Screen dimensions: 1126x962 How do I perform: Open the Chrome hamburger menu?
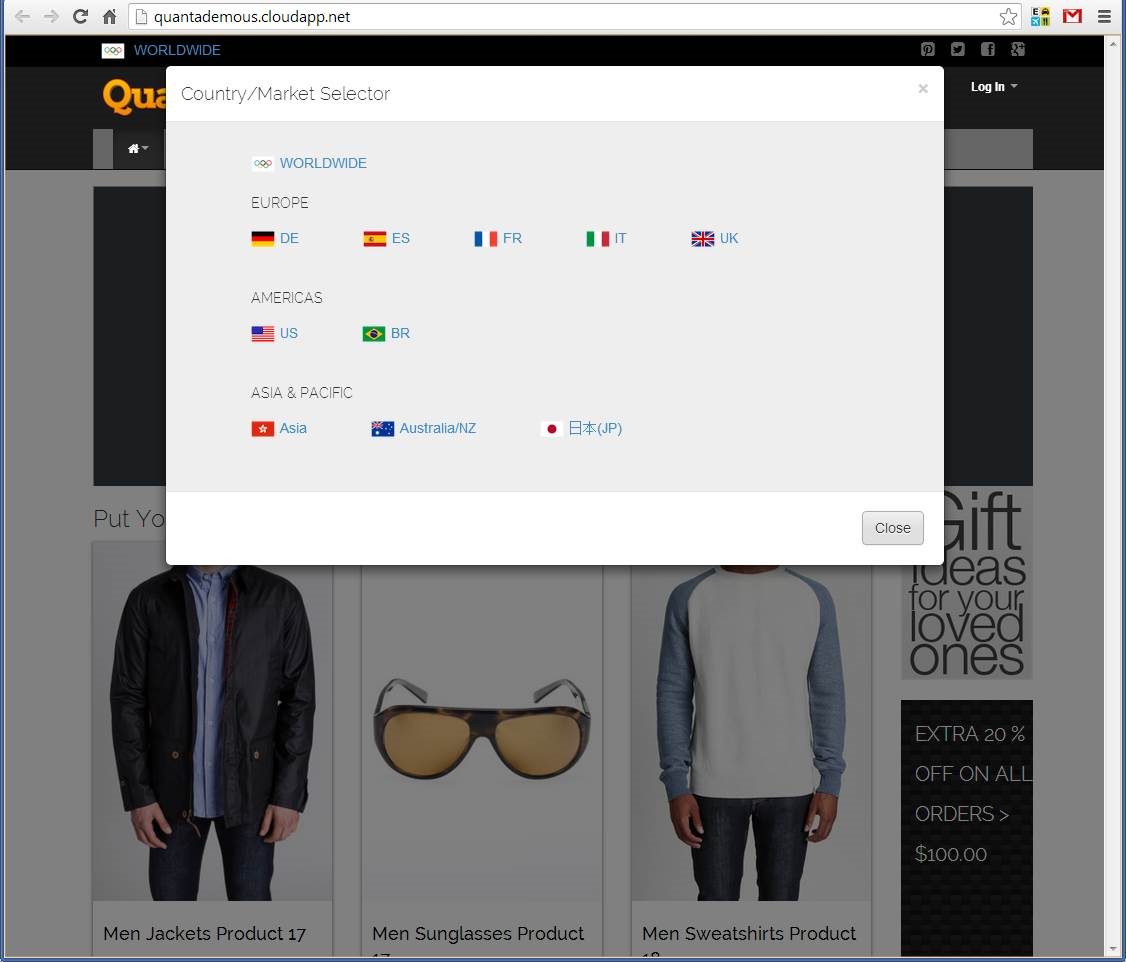pos(1104,17)
